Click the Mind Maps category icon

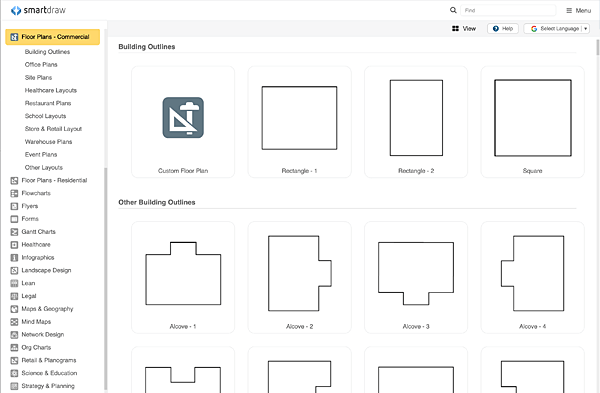(14, 322)
